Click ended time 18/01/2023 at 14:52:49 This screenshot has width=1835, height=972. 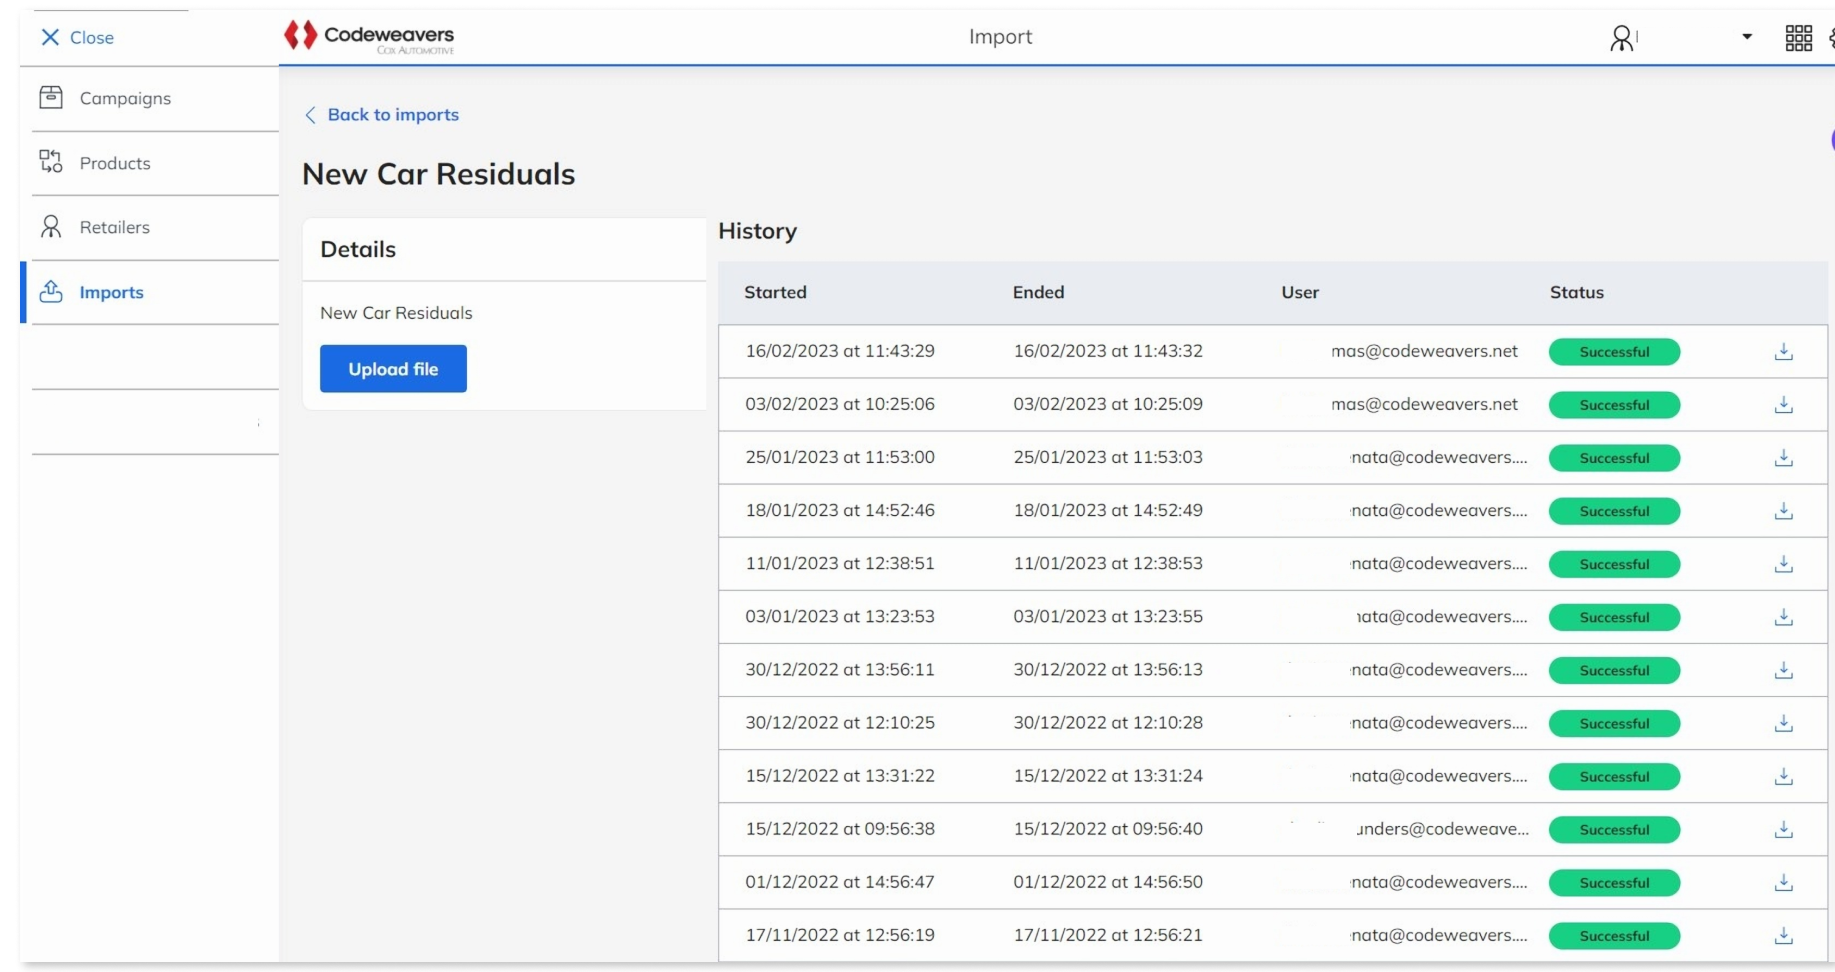click(x=1108, y=510)
